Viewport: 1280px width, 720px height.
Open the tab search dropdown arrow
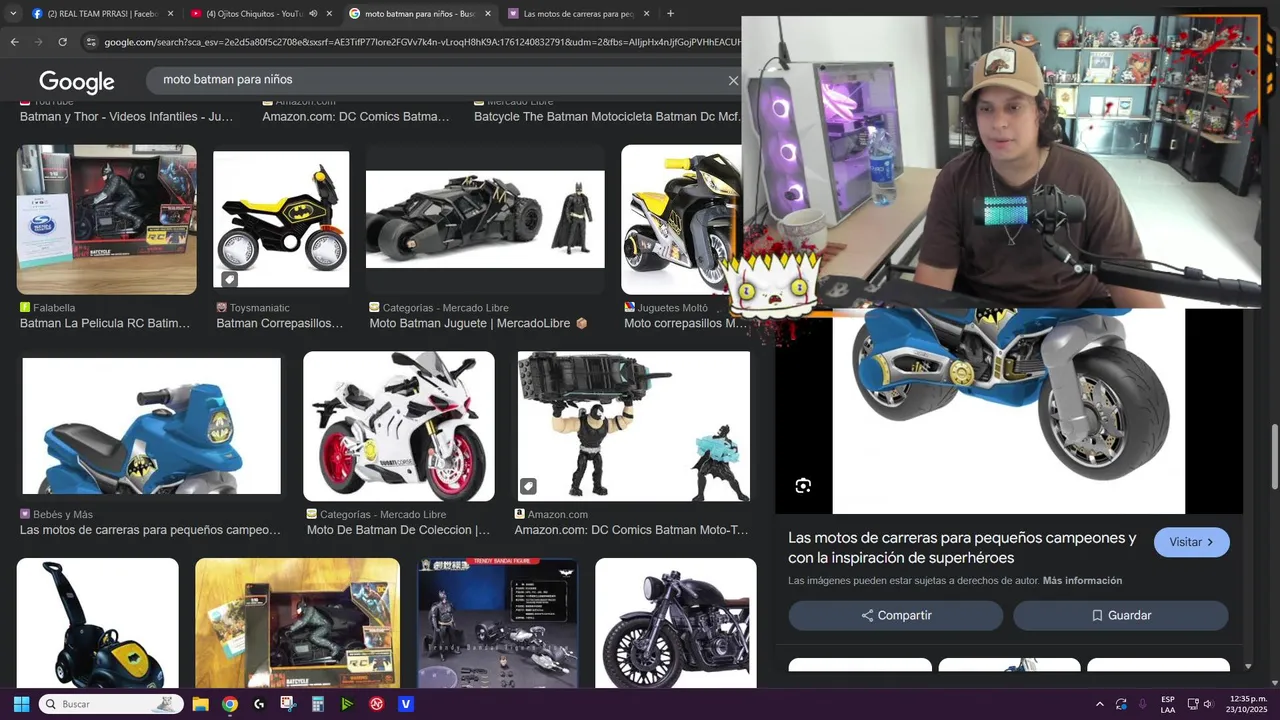tap(13, 13)
